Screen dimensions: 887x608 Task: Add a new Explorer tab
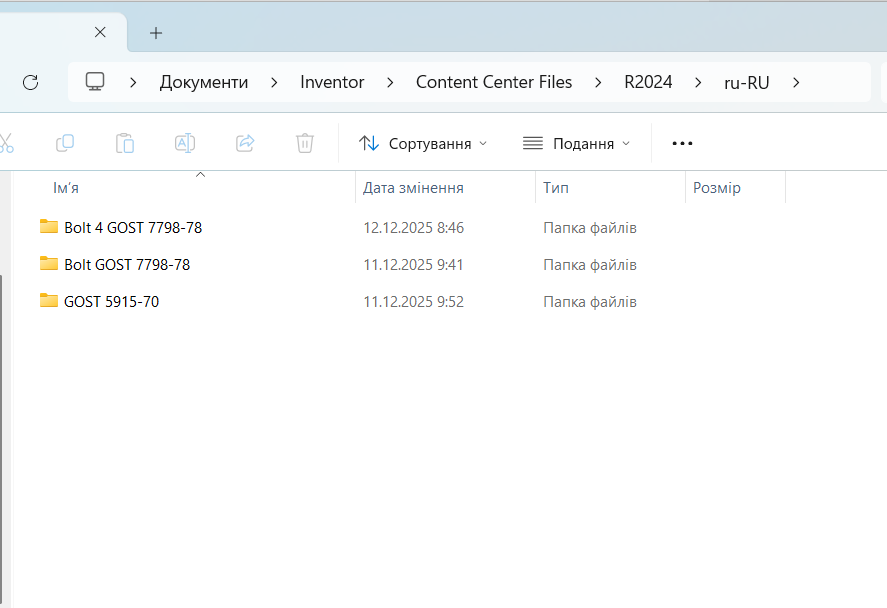click(156, 33)
